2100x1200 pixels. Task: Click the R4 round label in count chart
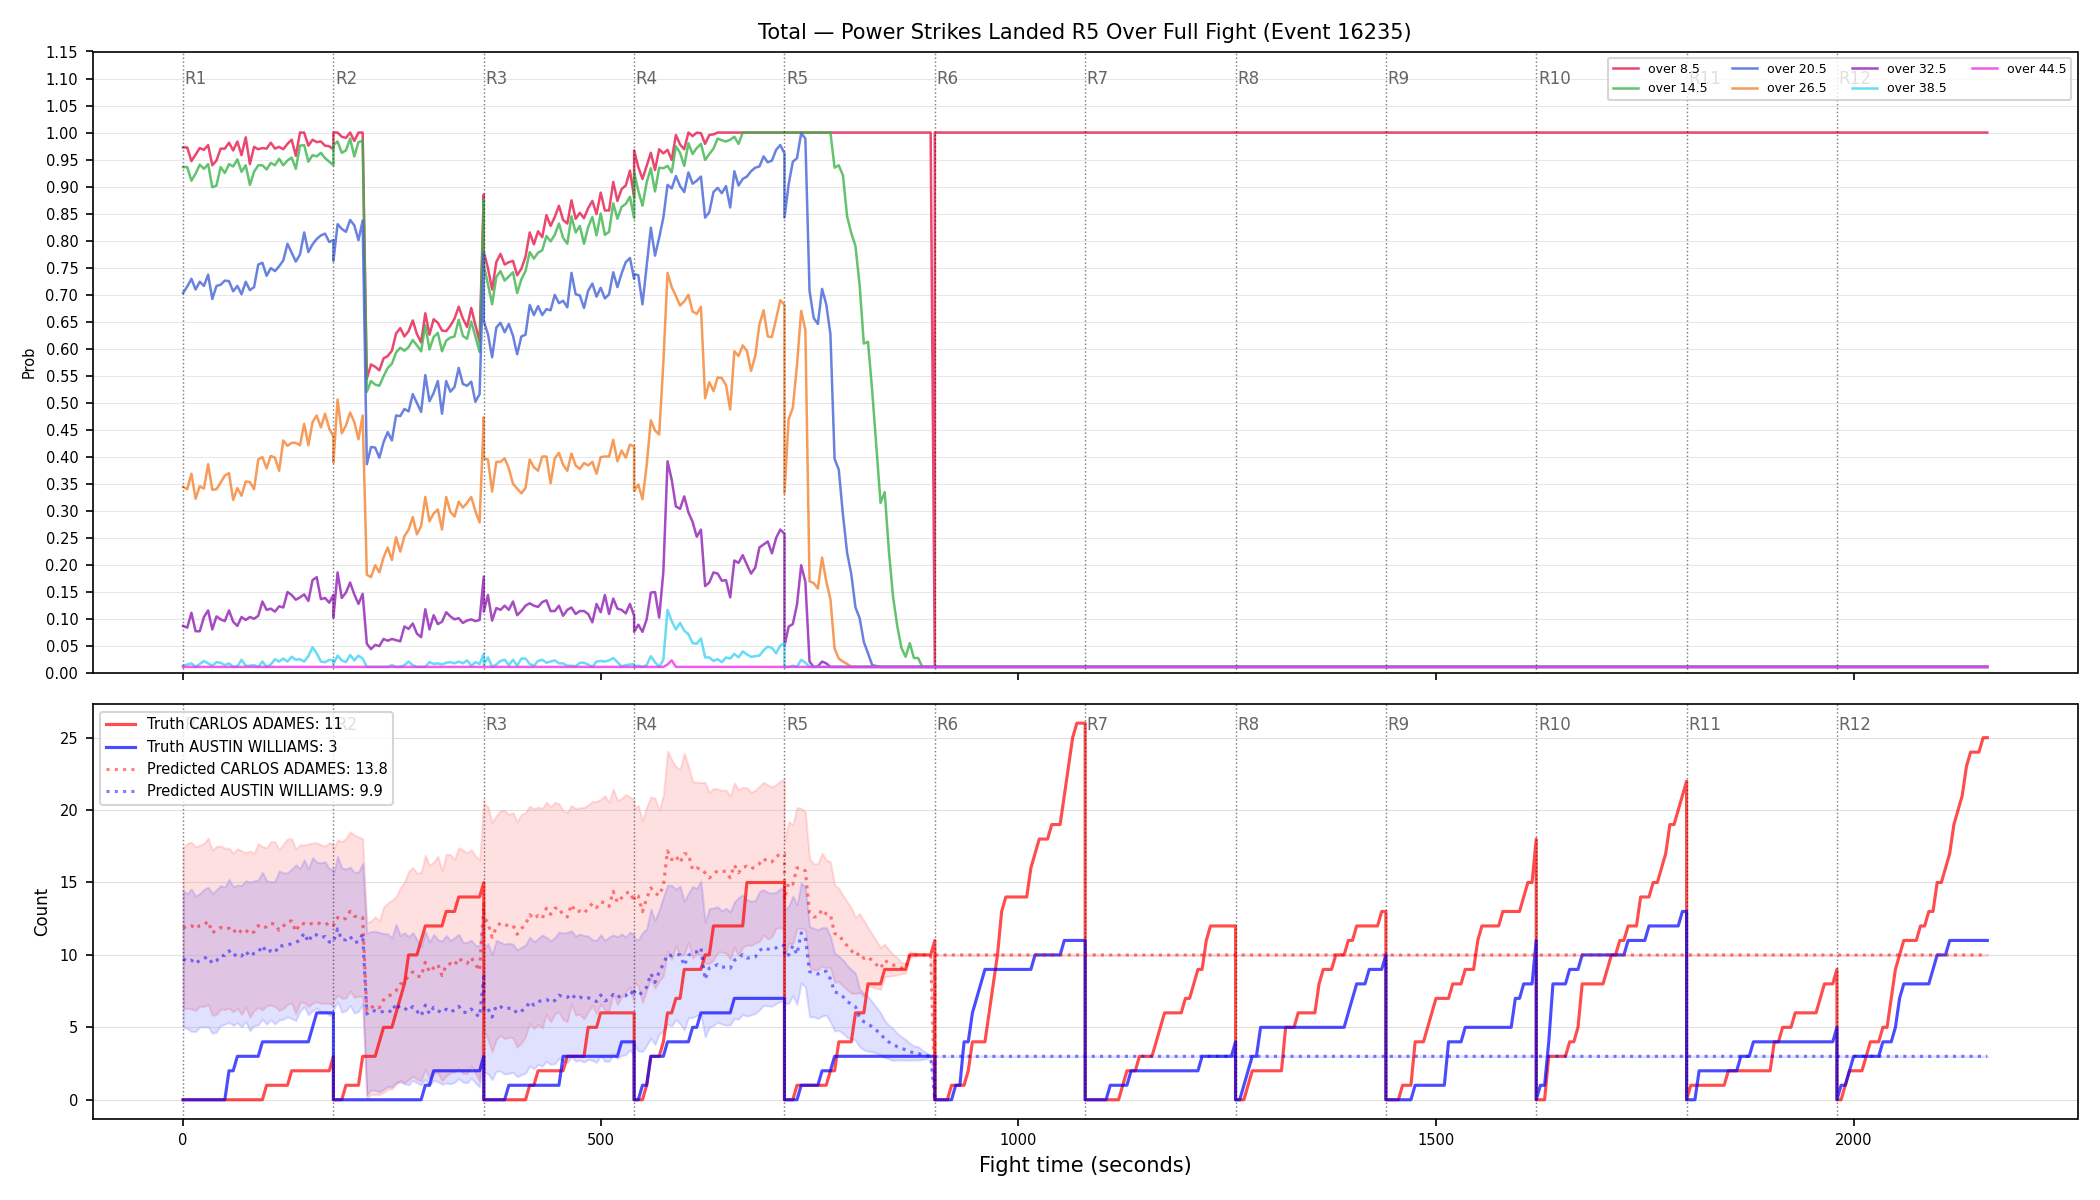(647, 724)
